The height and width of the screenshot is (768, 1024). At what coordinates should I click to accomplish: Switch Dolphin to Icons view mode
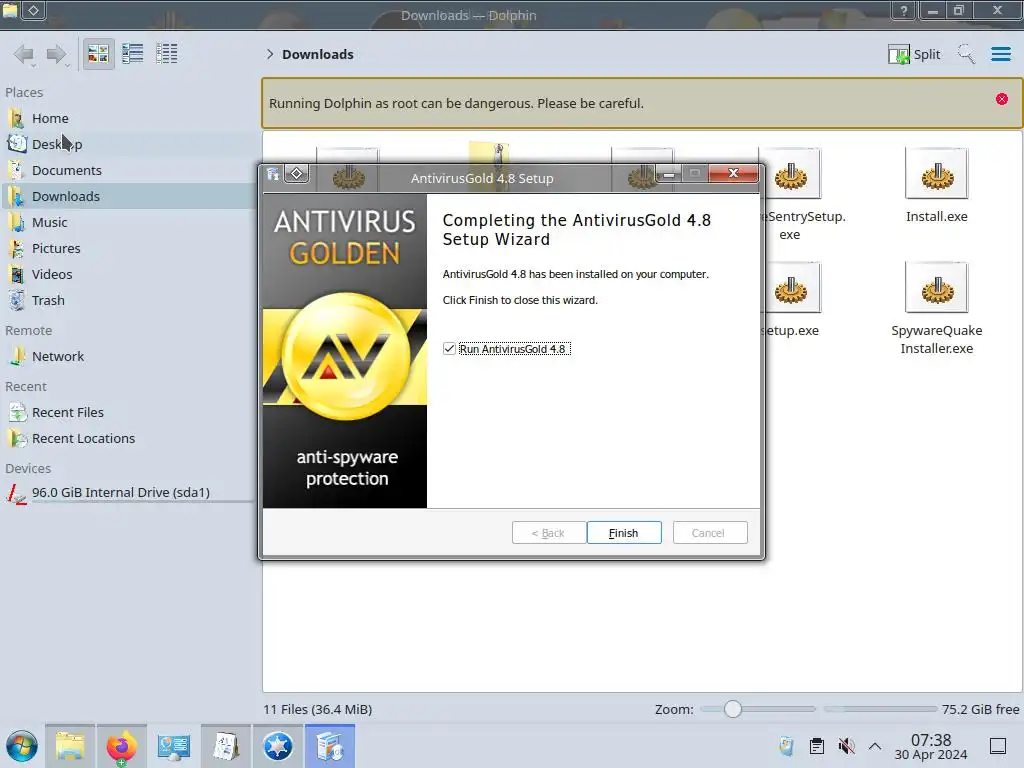point(99,54)
